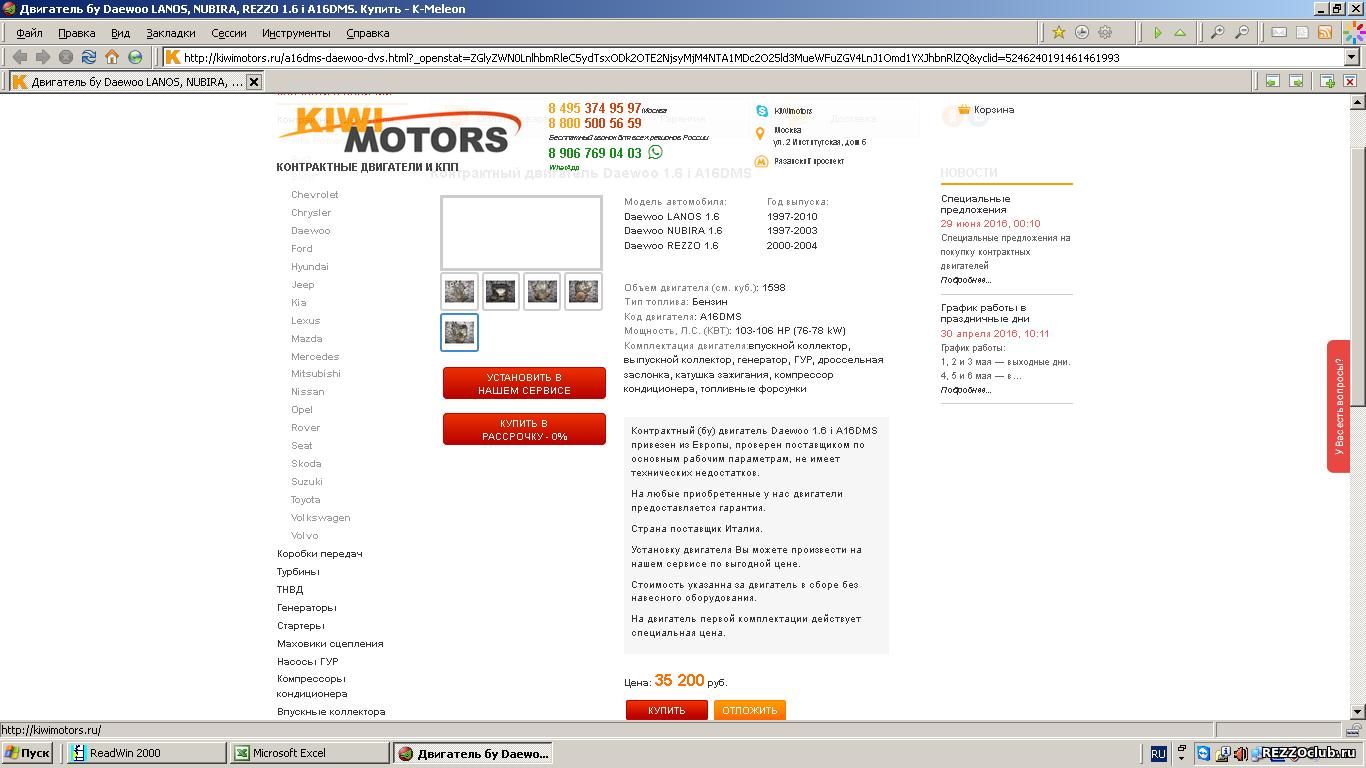Image resolution: width=1366 pixels, height=768 pixels.
Task: Click the У Вас есть вопросы side tab
Action: tap(1338, 406)
